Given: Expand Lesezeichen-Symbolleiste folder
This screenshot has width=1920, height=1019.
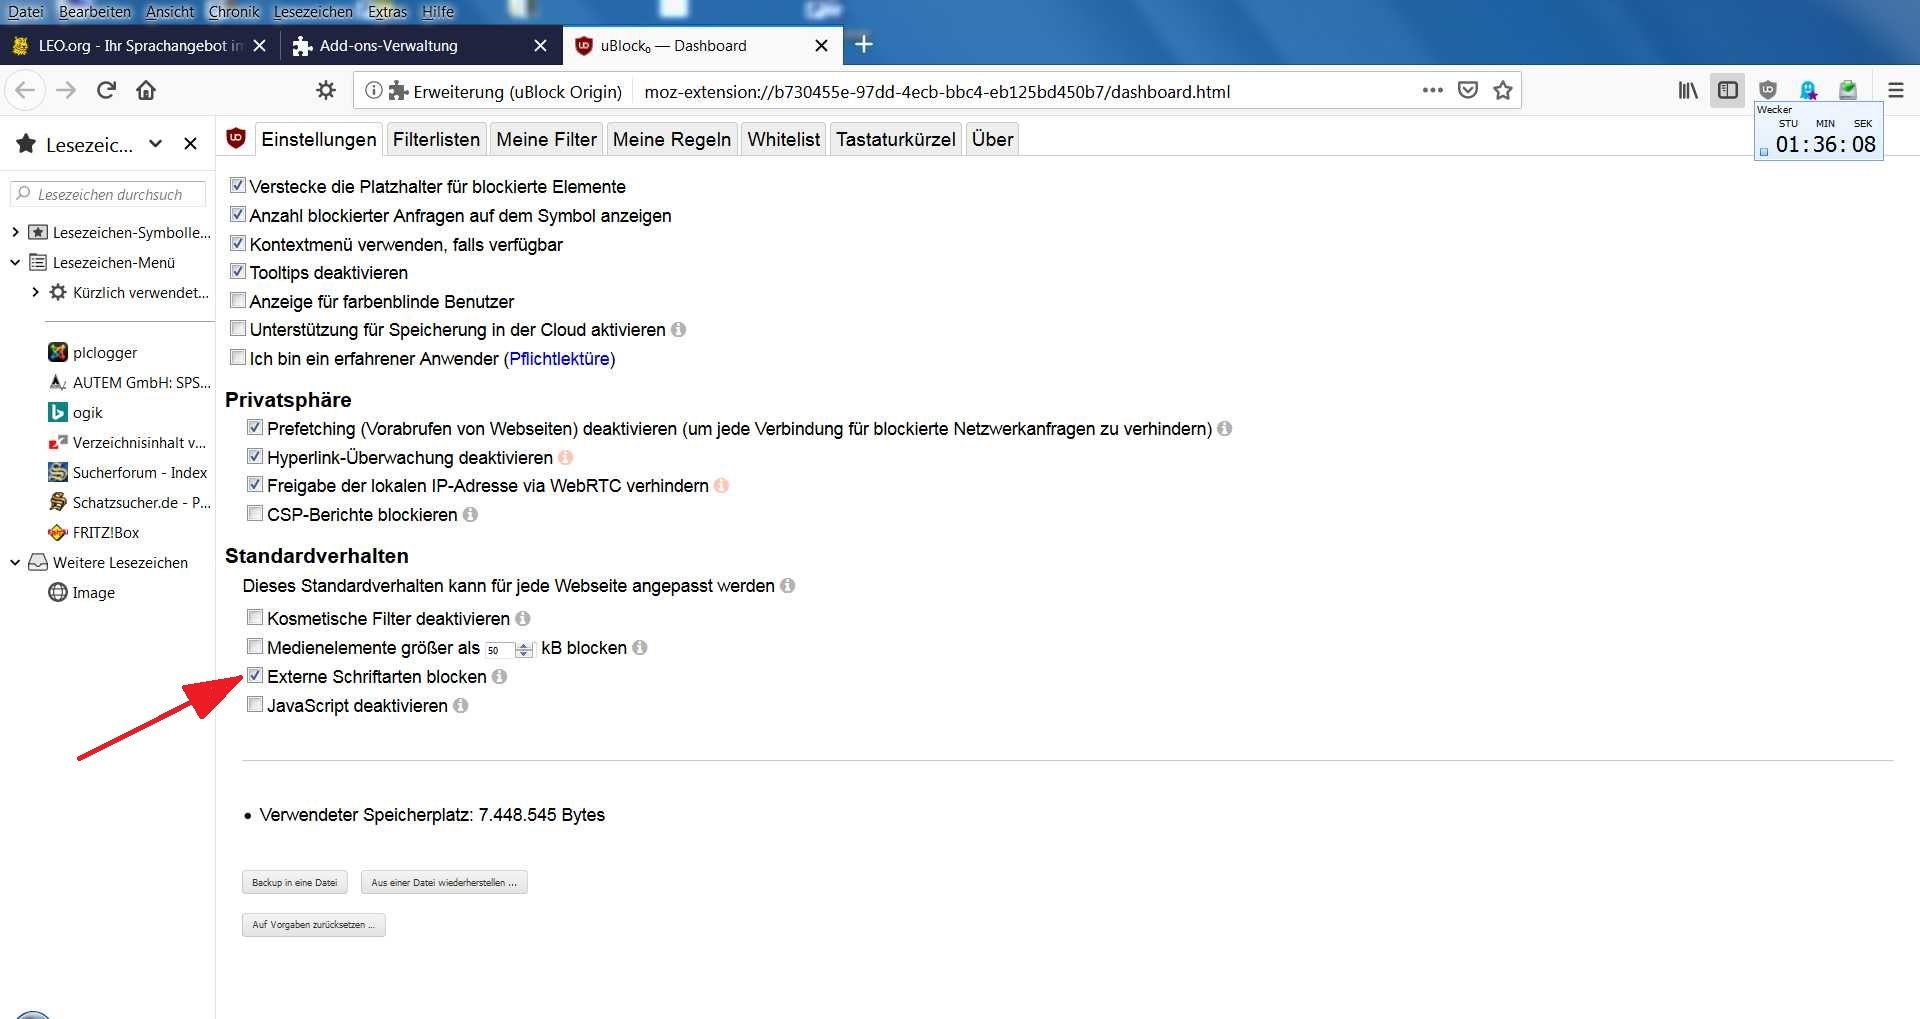Looking at the screenshot, I should [x=15, y=232].
